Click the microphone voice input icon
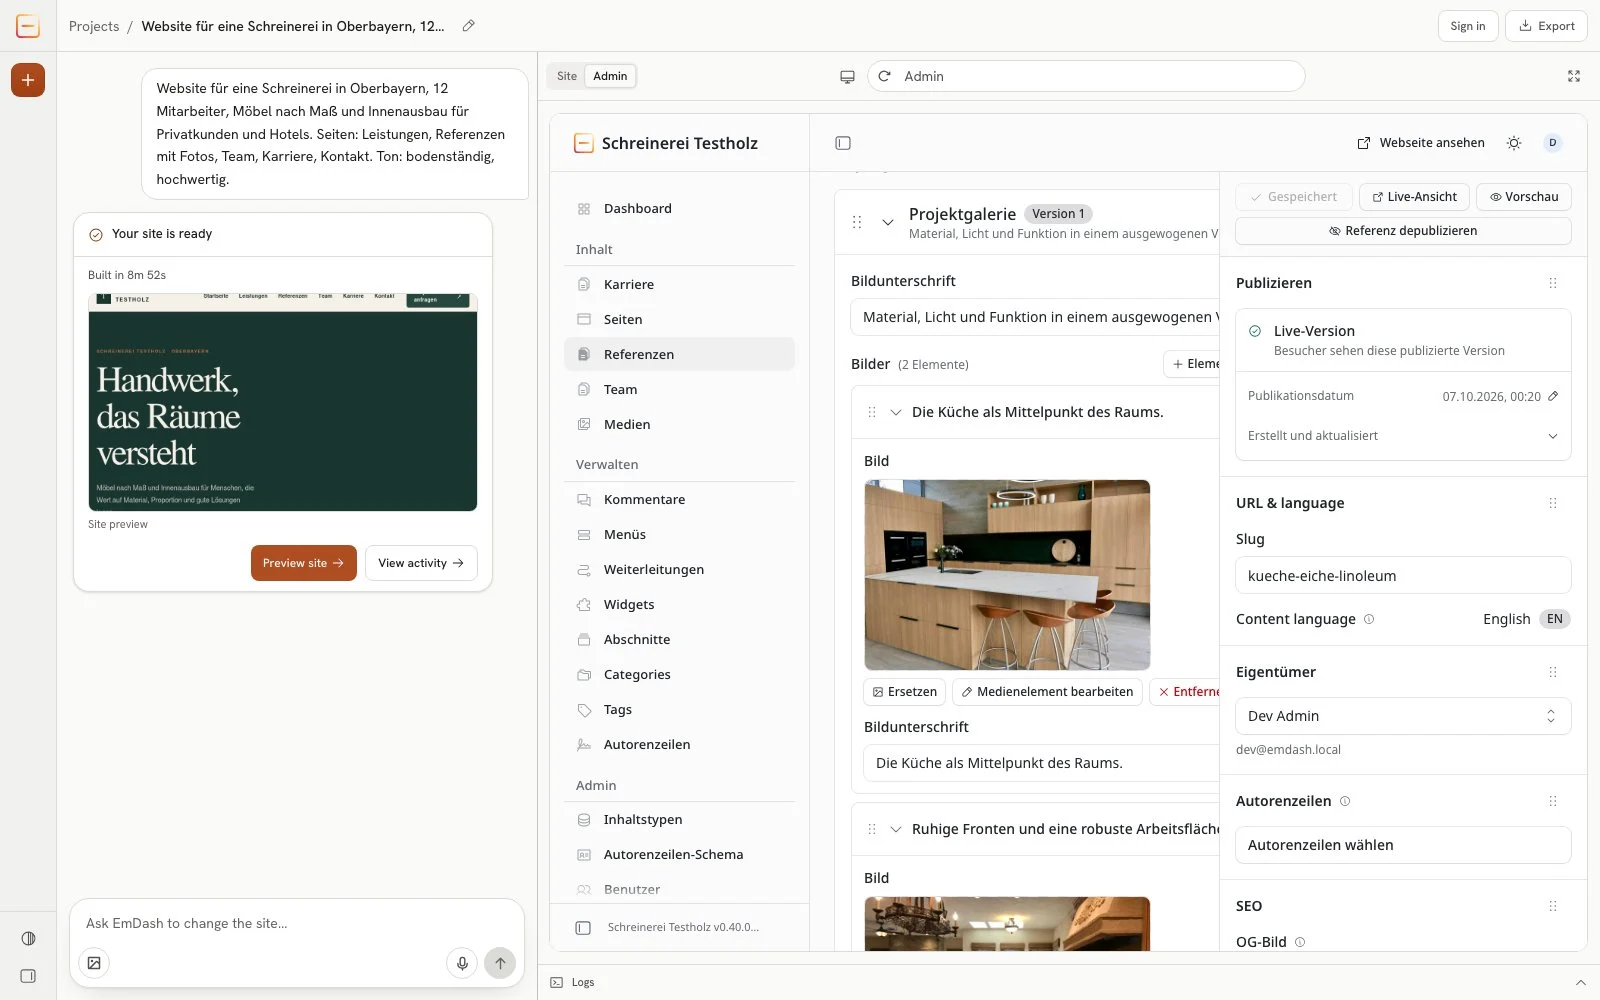 click(x=462, y=963)
